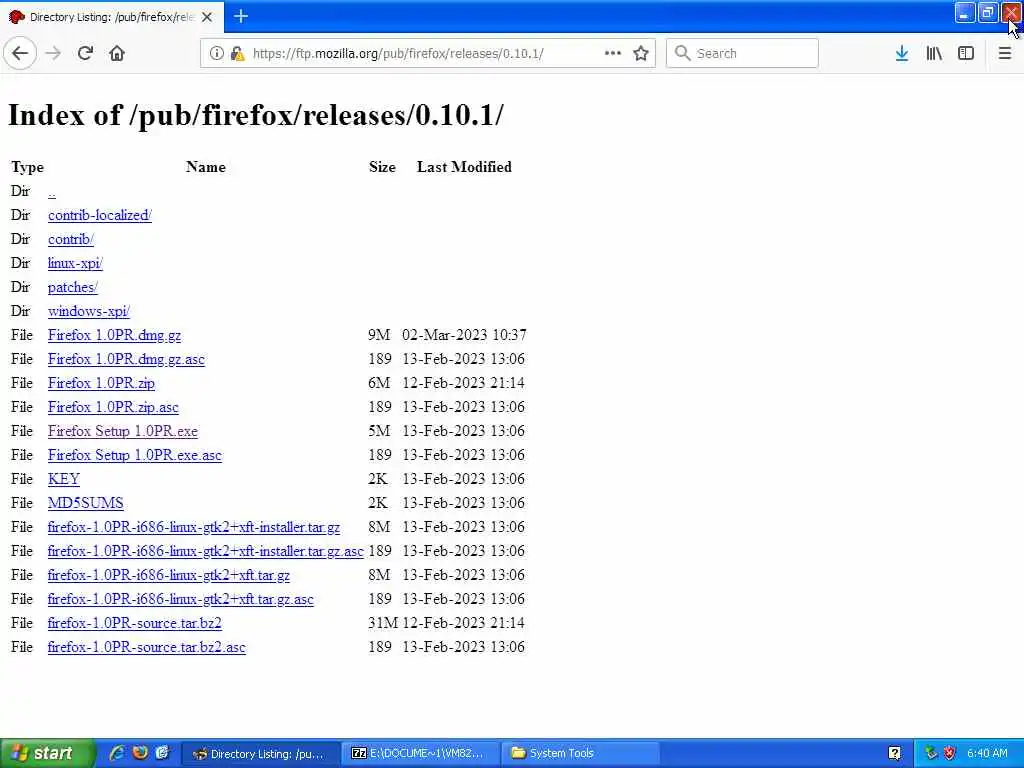The width and height of the screenshot is (1024, 768).
Task: Open the contrib/ directory
Action: click(71, 240)
